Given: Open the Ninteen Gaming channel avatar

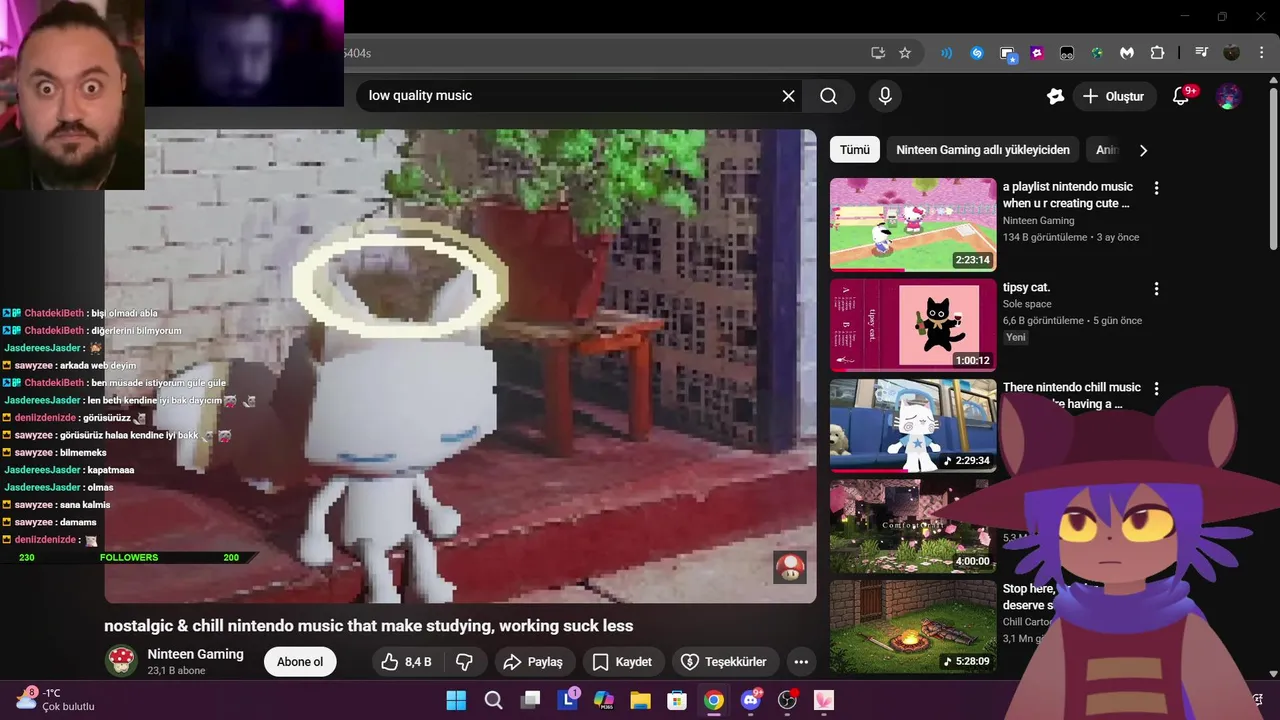Looking at the screenshot, I should (121, 661).
